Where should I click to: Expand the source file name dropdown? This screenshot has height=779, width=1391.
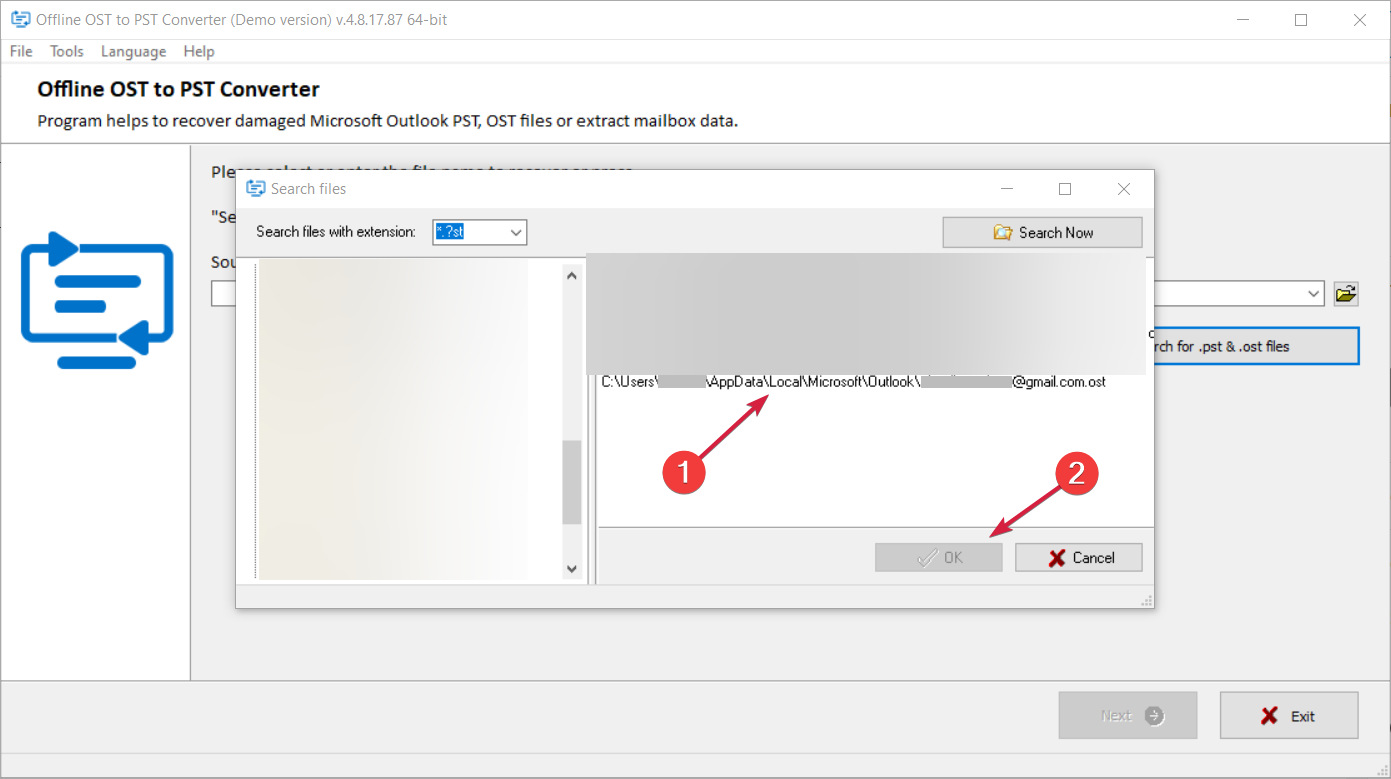[x=1314, y=294]
